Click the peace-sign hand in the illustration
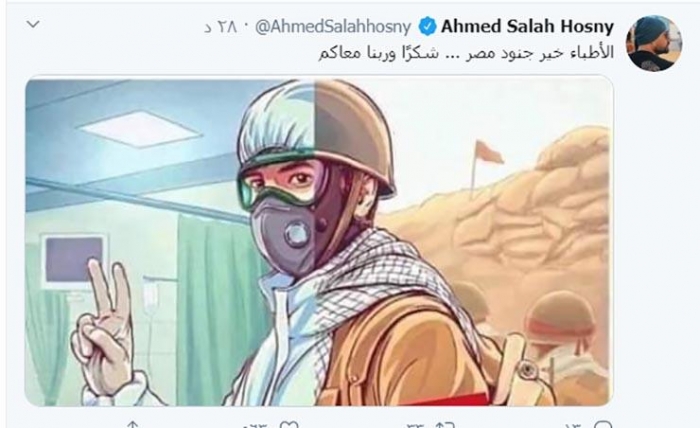Viewport: 700px width, 428px height. [x=104, y=327]
